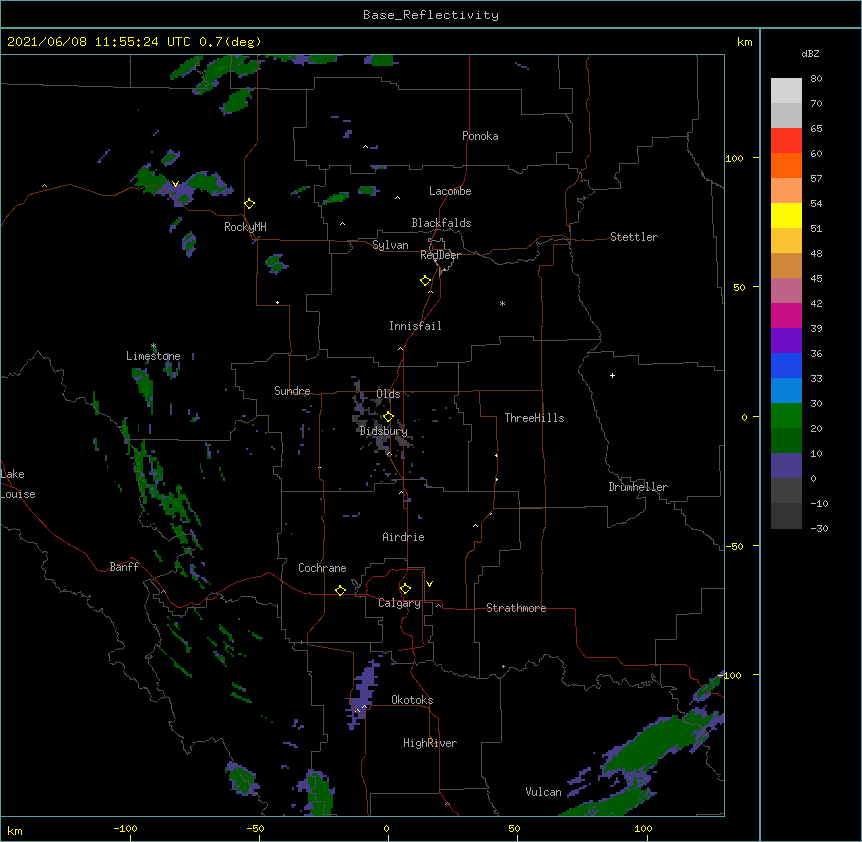862x842 pixels.
Task: Pick the pink 42-45 dBZ legend swatch
Action: coord(786,291)
